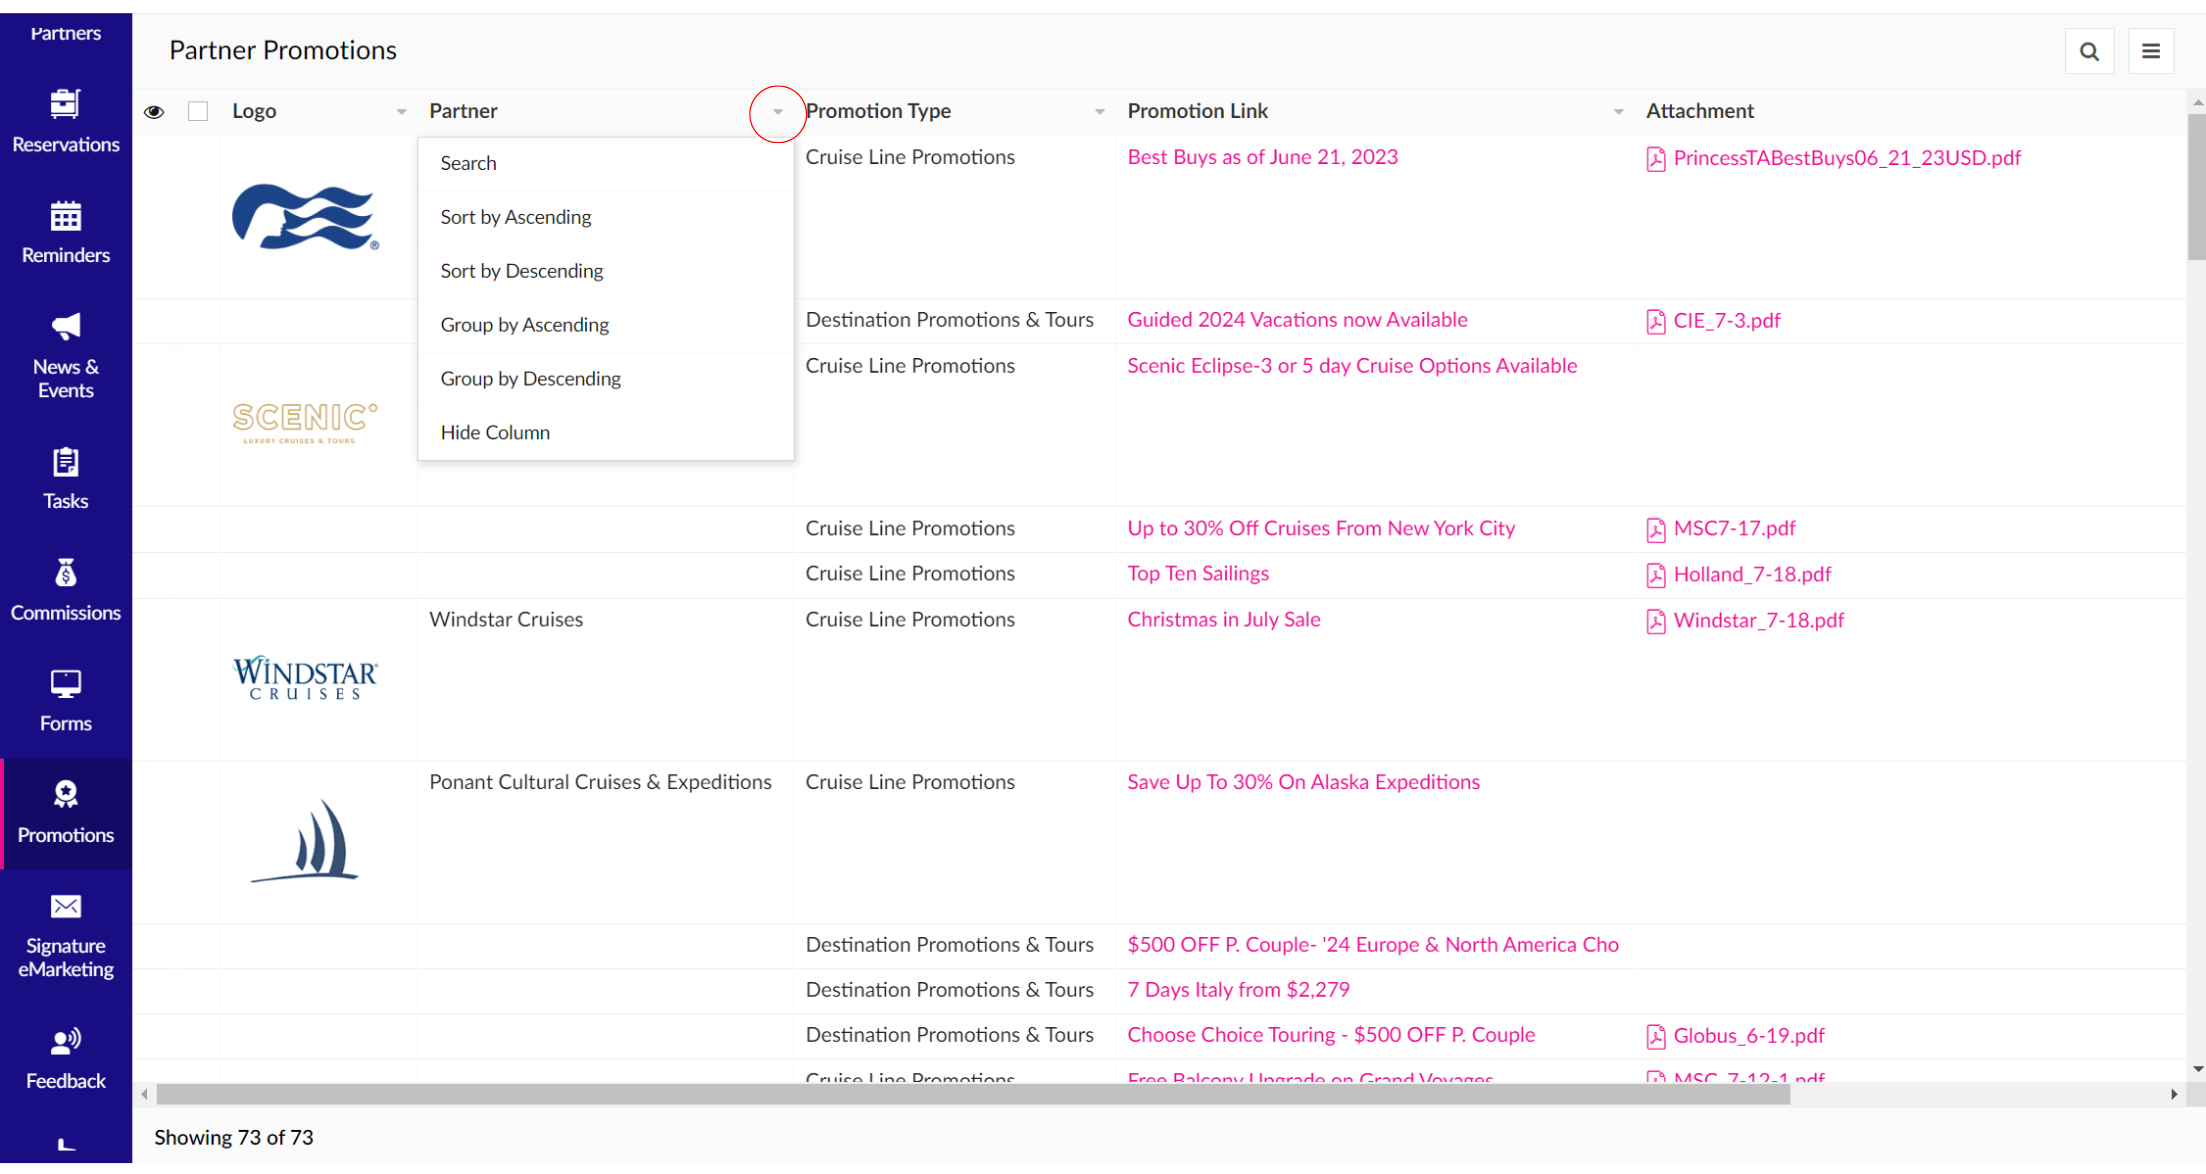Choose Sort by Ascending menu option
The image size is (2206, 1174).
click(x=515, y=217)
